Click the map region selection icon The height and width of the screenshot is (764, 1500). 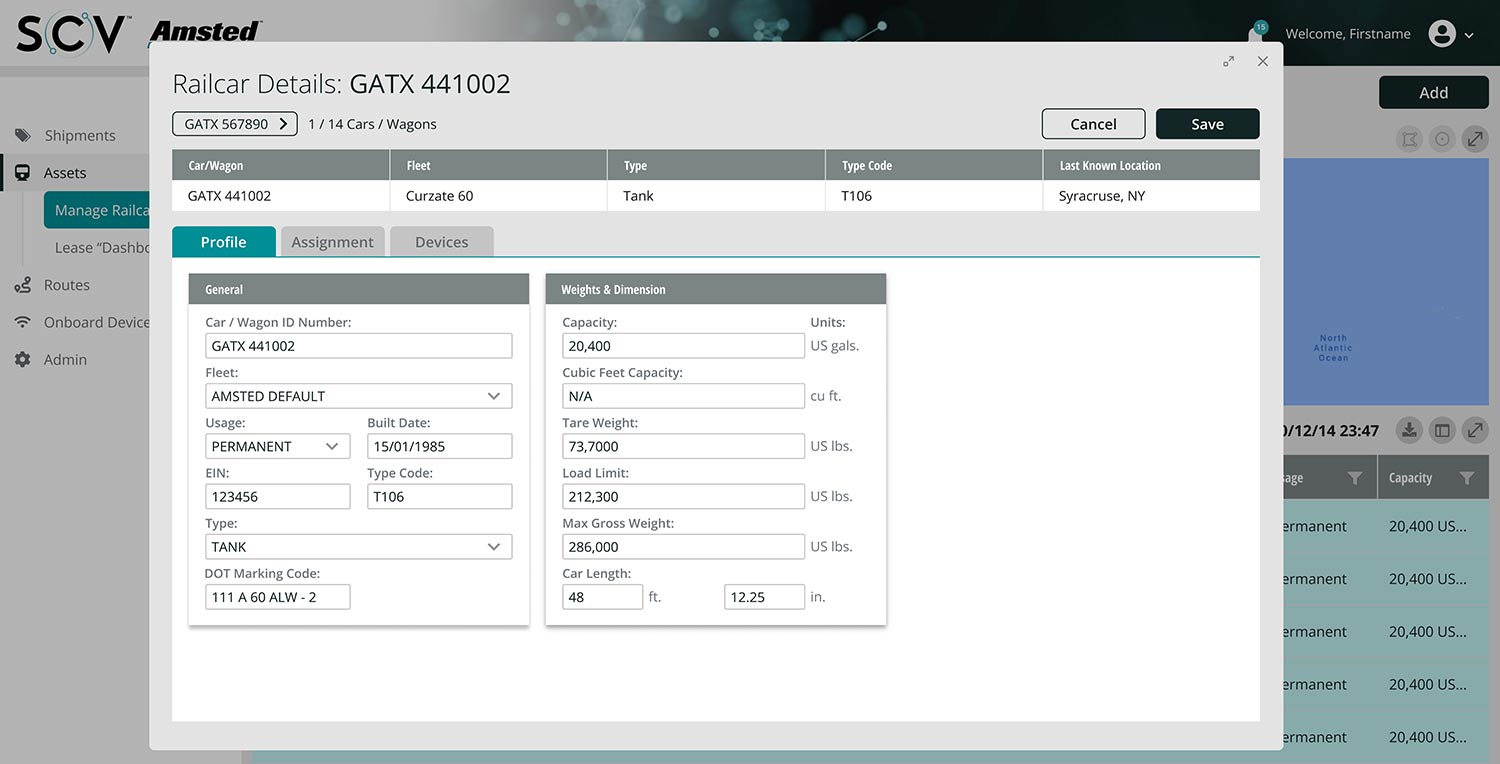click(x=1409, y=140)
